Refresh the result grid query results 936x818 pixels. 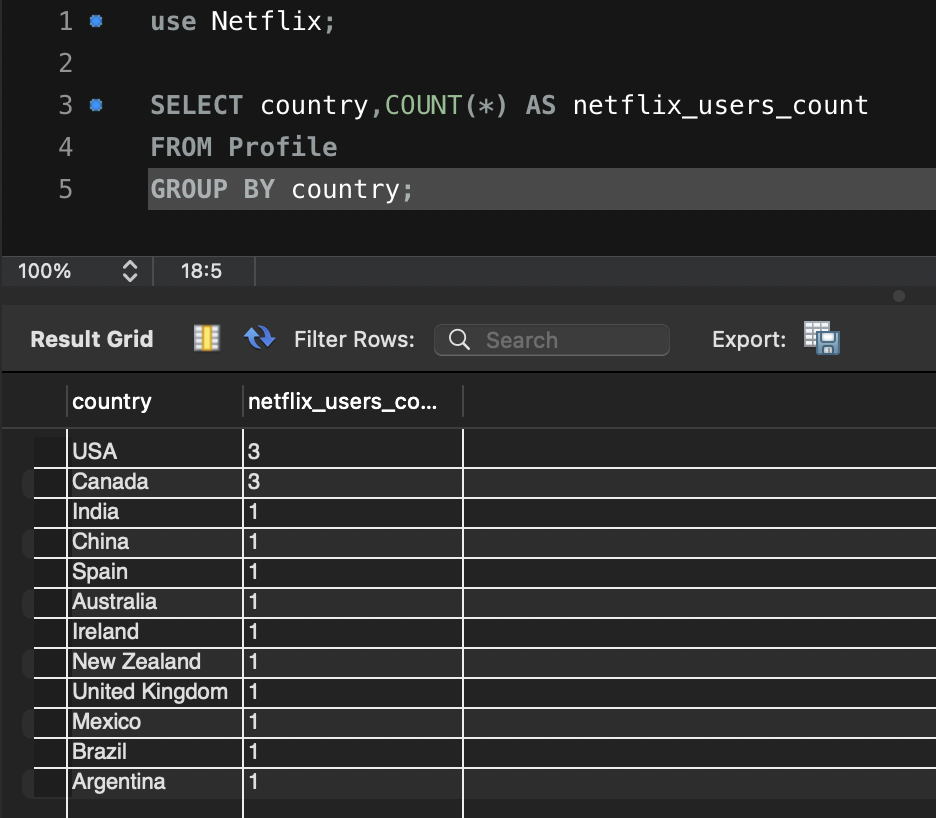click(x=260, y=339)
